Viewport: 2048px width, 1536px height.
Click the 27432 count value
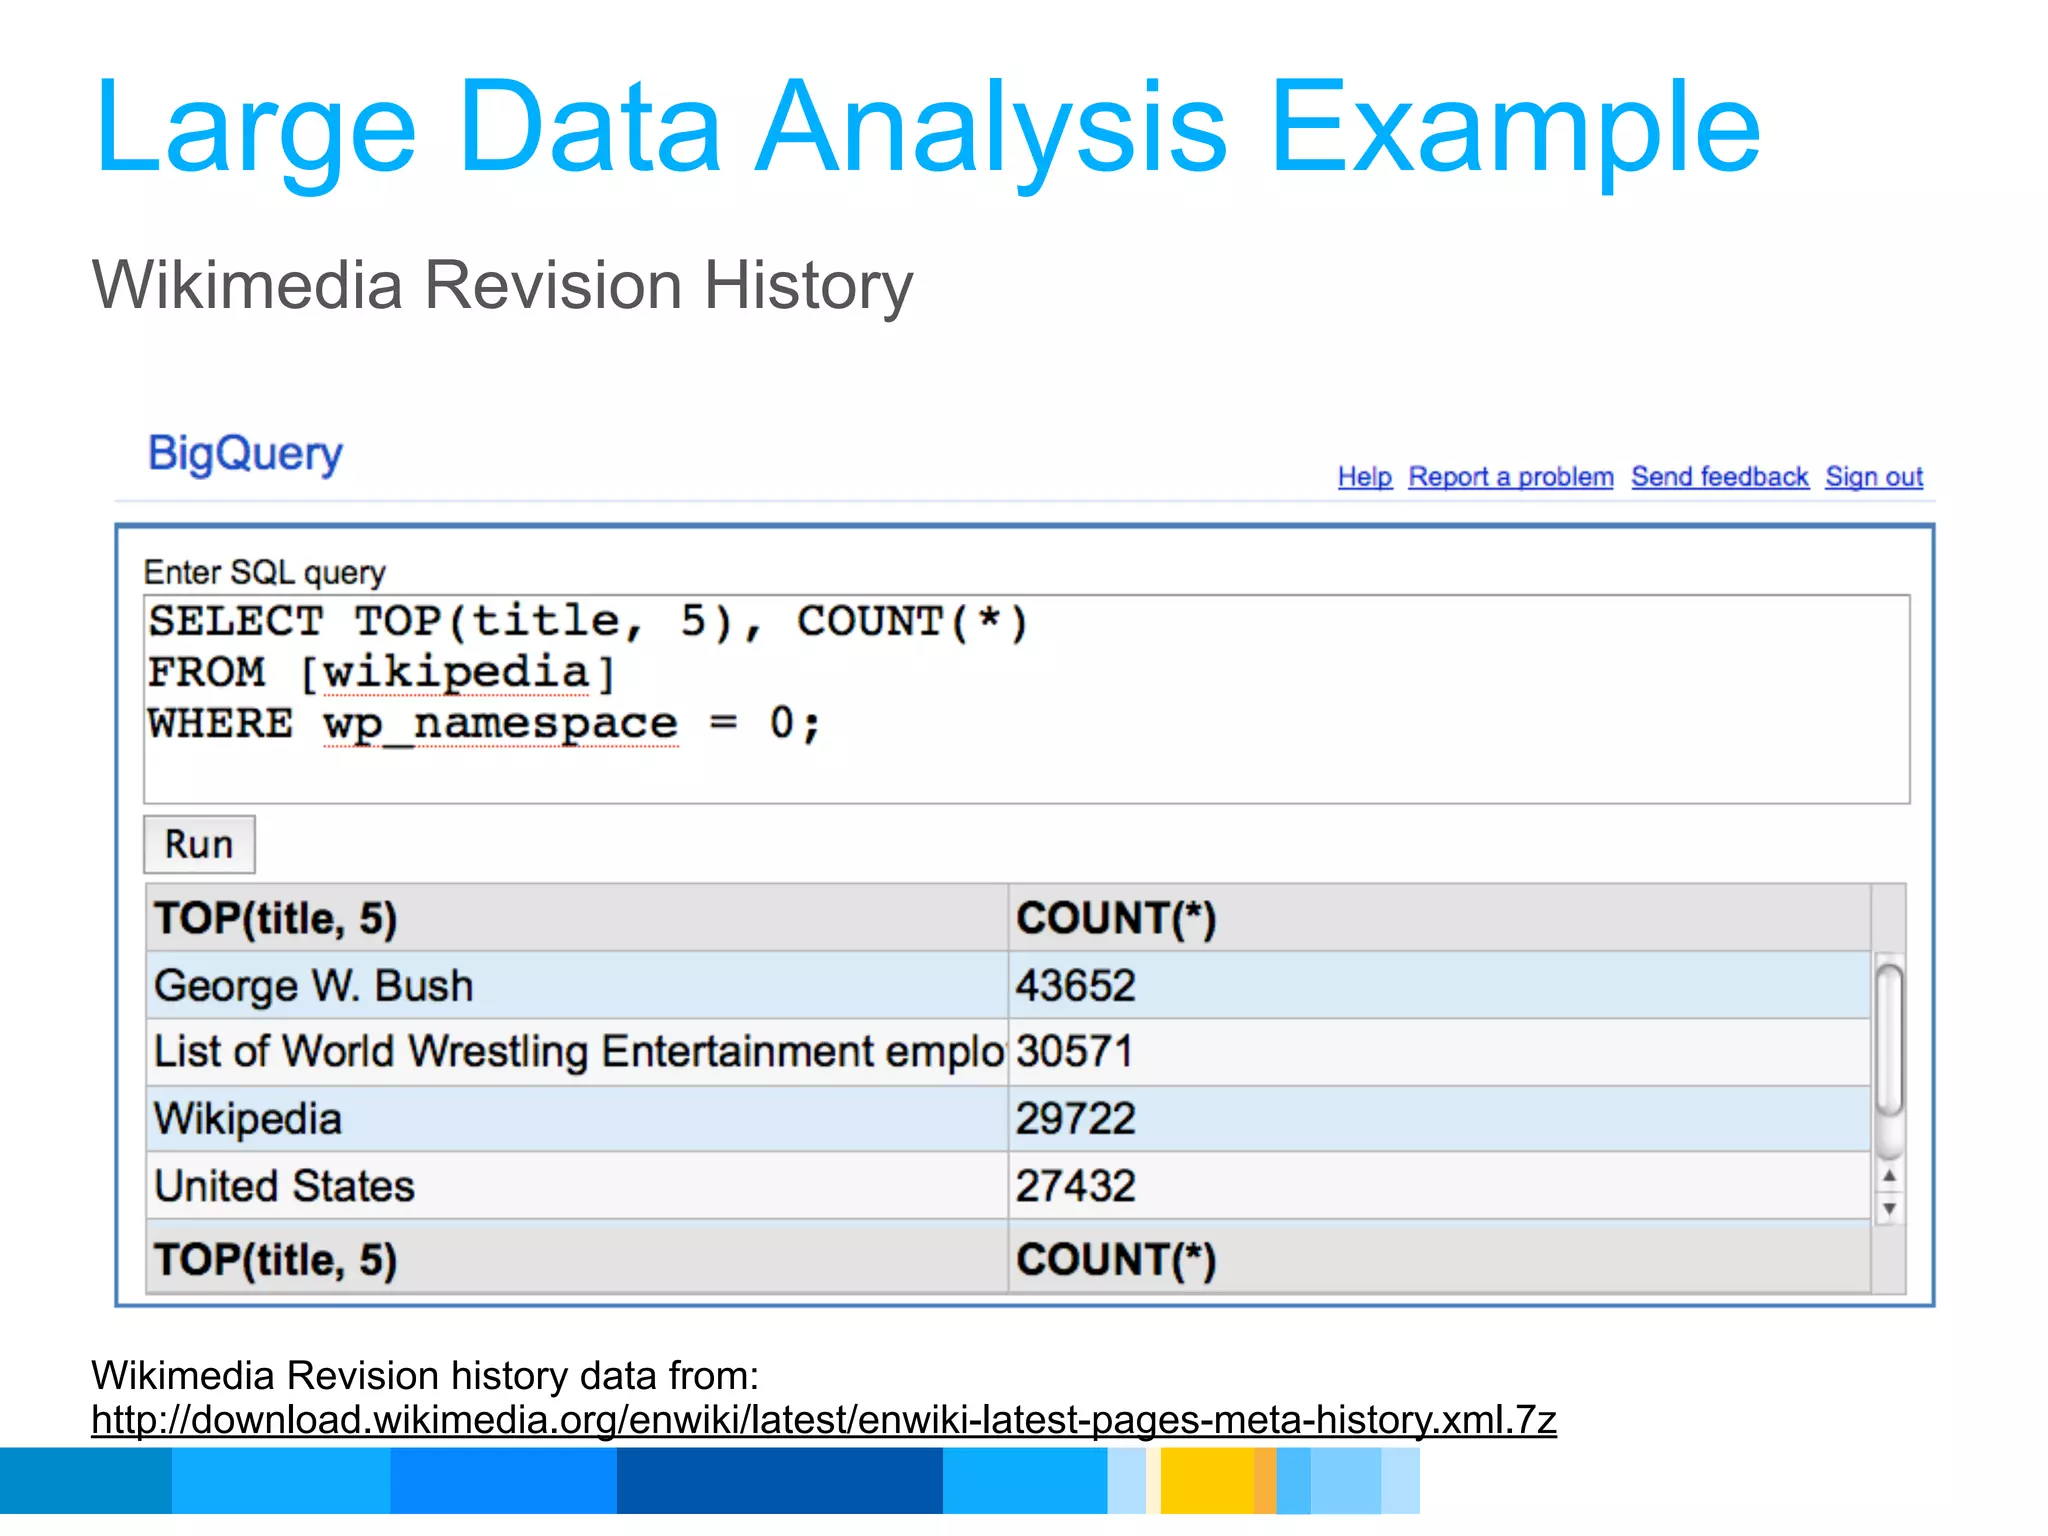click(x=1076, y=1187)
